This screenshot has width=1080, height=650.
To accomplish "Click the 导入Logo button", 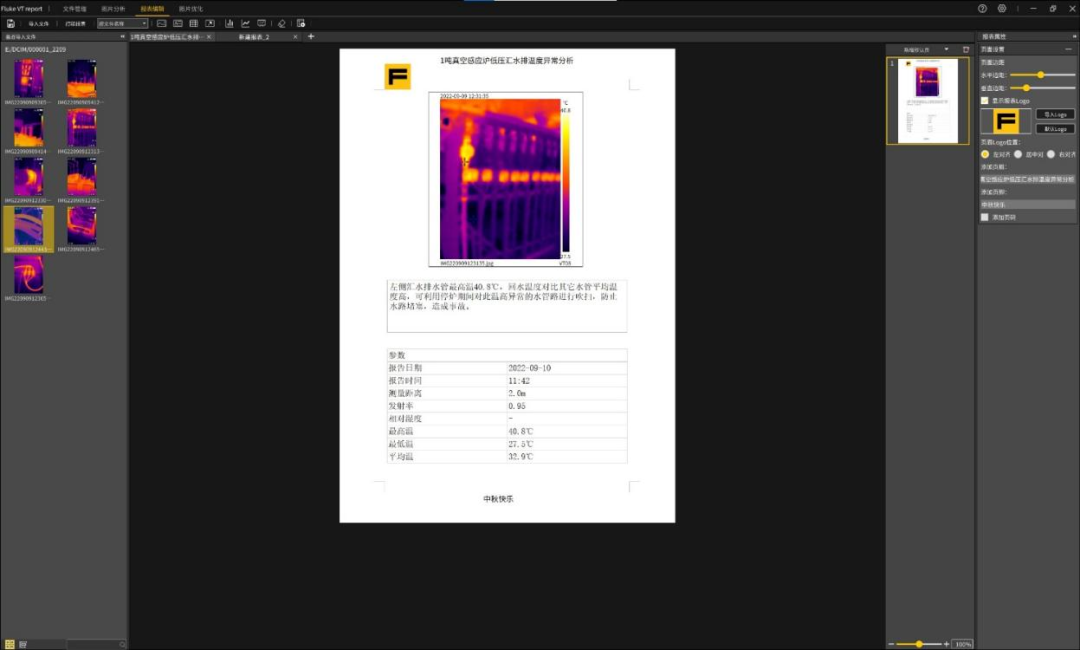I will tap(1054, 115).
